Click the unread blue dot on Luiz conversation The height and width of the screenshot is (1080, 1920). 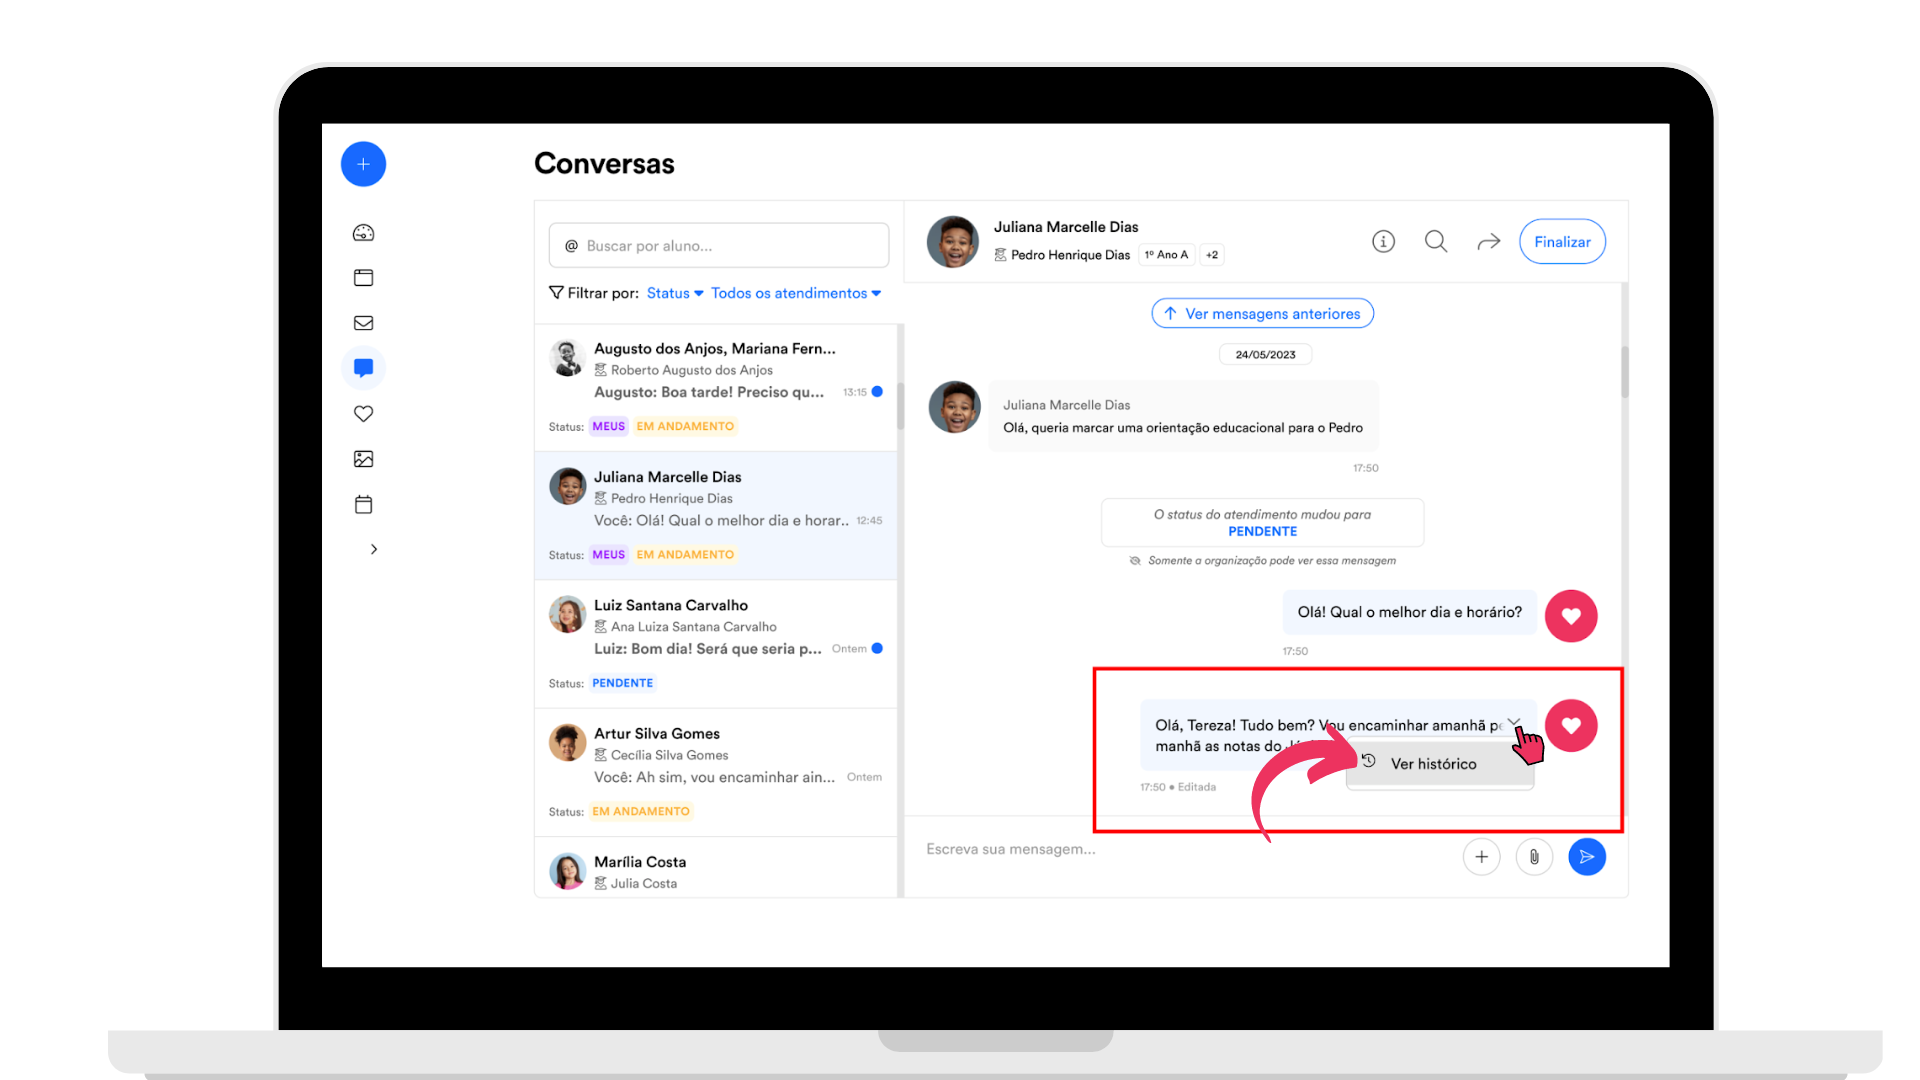(877, 649)
